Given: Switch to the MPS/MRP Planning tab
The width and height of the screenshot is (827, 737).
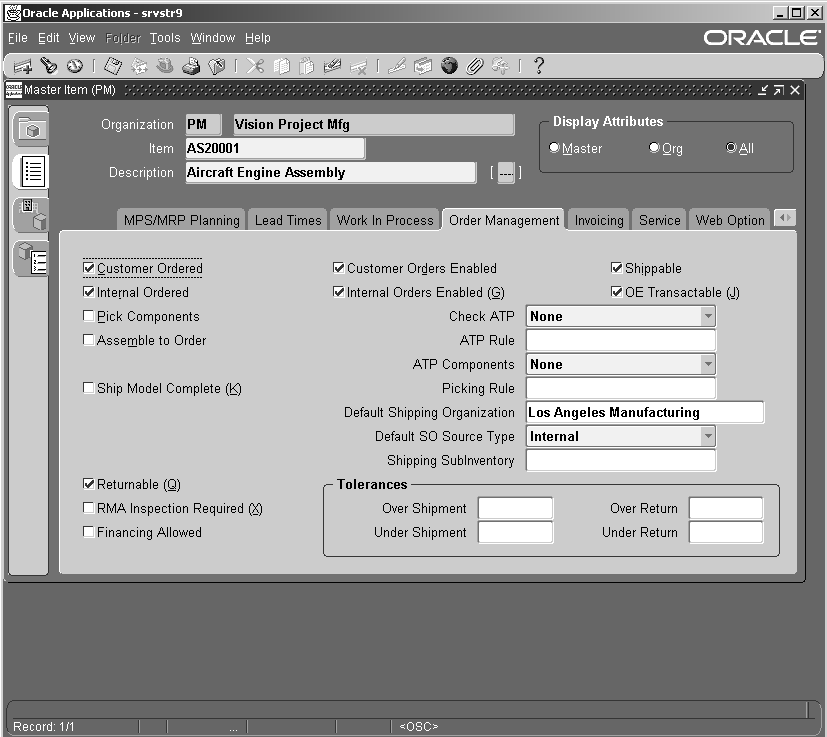Looking at the screenshot, I should click(x=181, y=220).
